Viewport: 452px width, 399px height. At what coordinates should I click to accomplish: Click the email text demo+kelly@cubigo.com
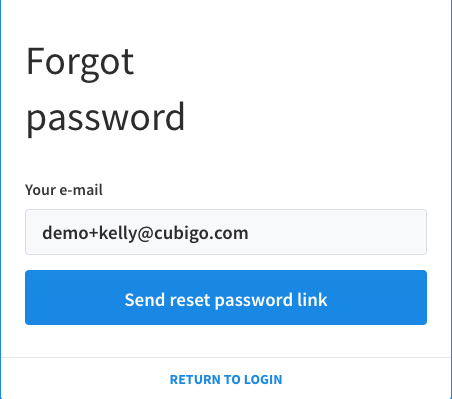(145, 233)
